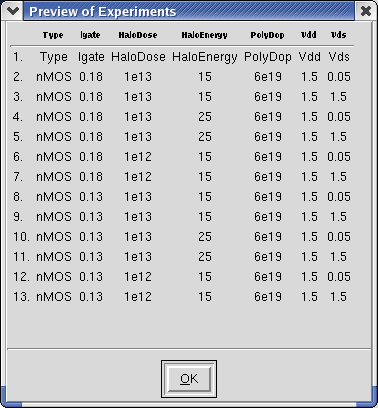Select HaloDose 1e13 in row 4
The image size is (378, 408).
point(138,117)
